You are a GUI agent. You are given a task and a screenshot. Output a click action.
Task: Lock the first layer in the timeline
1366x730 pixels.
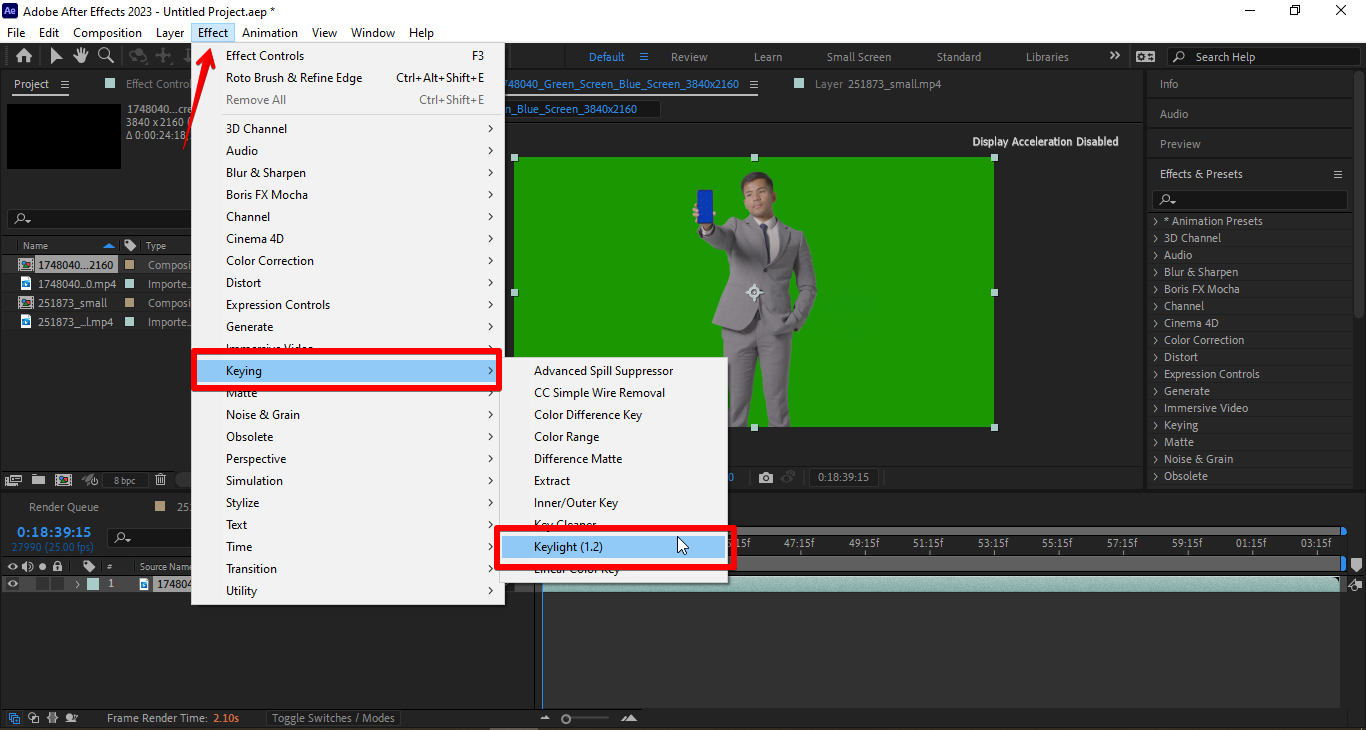[57, 583]
